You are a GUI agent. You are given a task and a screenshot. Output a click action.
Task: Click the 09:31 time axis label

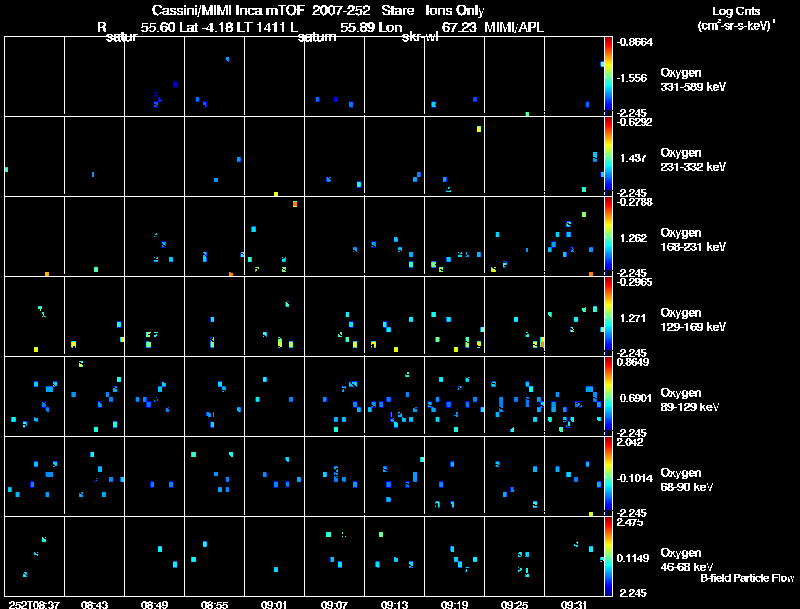(x=574, y=604)
